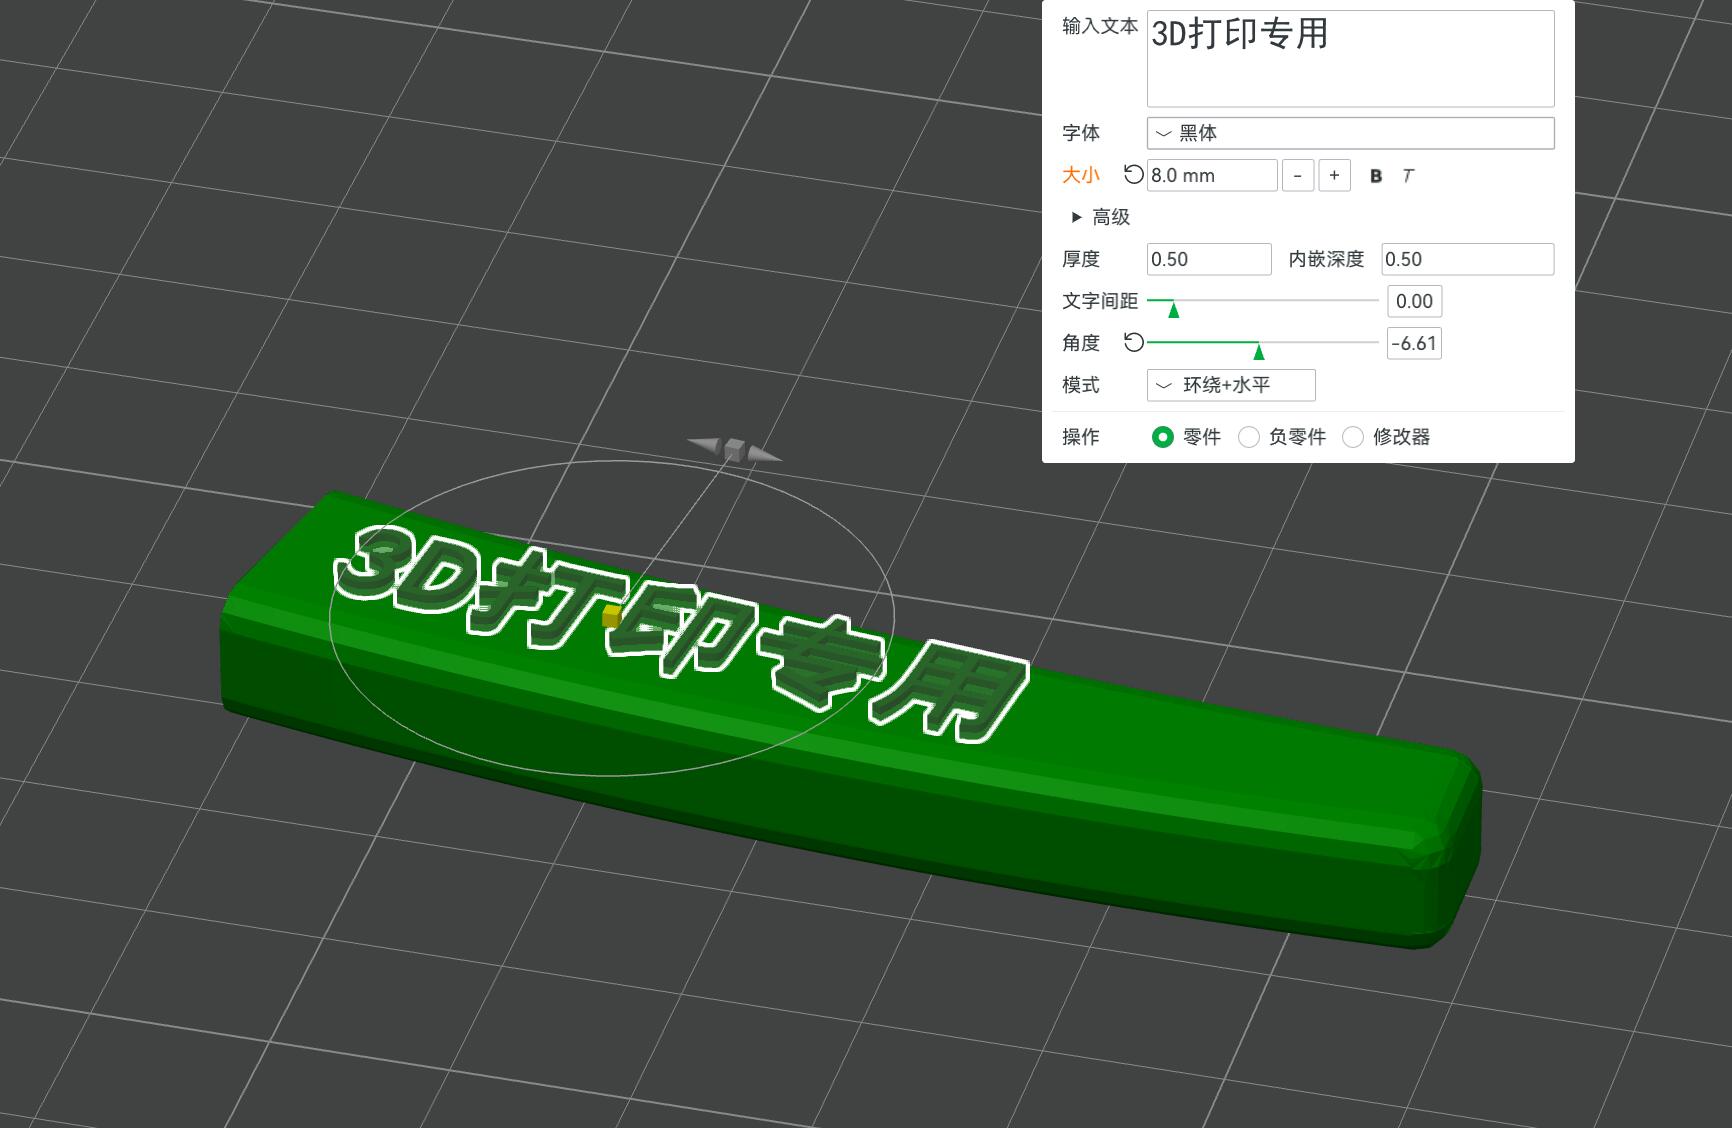Reset the angle rotation value

(x=1133, y=343)
